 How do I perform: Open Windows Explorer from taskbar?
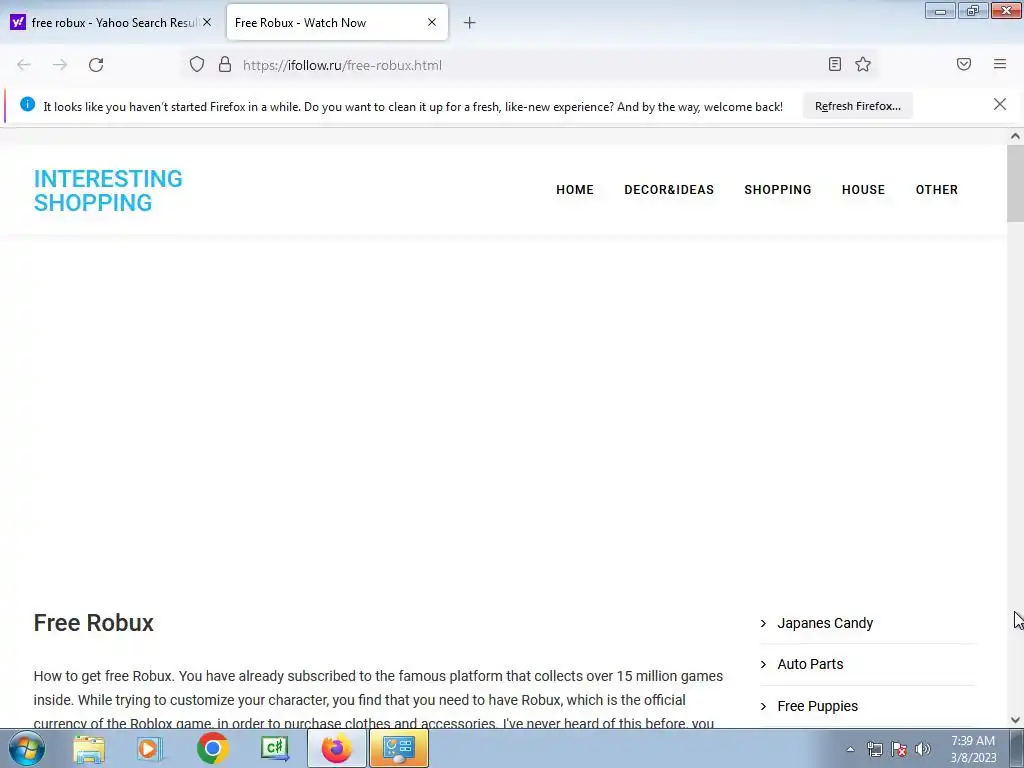(89, 748)
